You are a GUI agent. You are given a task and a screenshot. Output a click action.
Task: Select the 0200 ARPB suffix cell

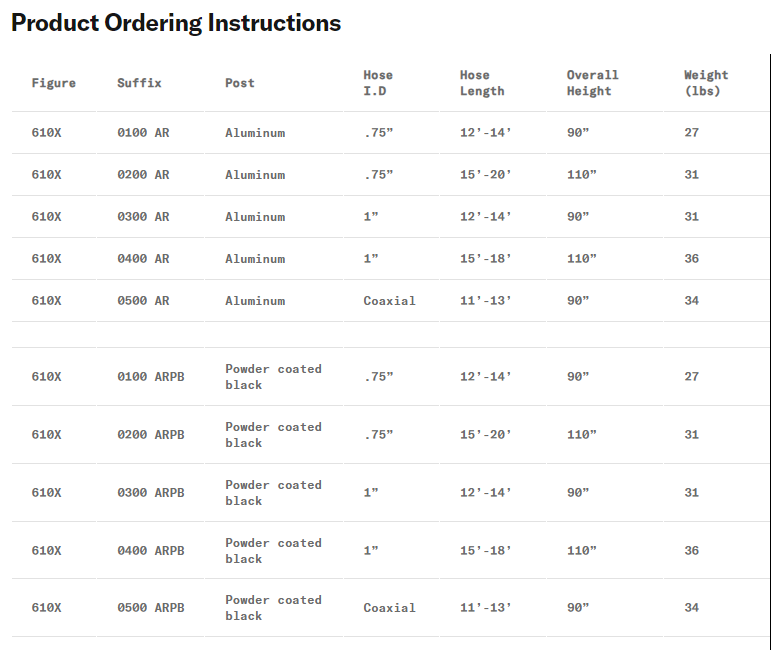(x=151, y=435)
